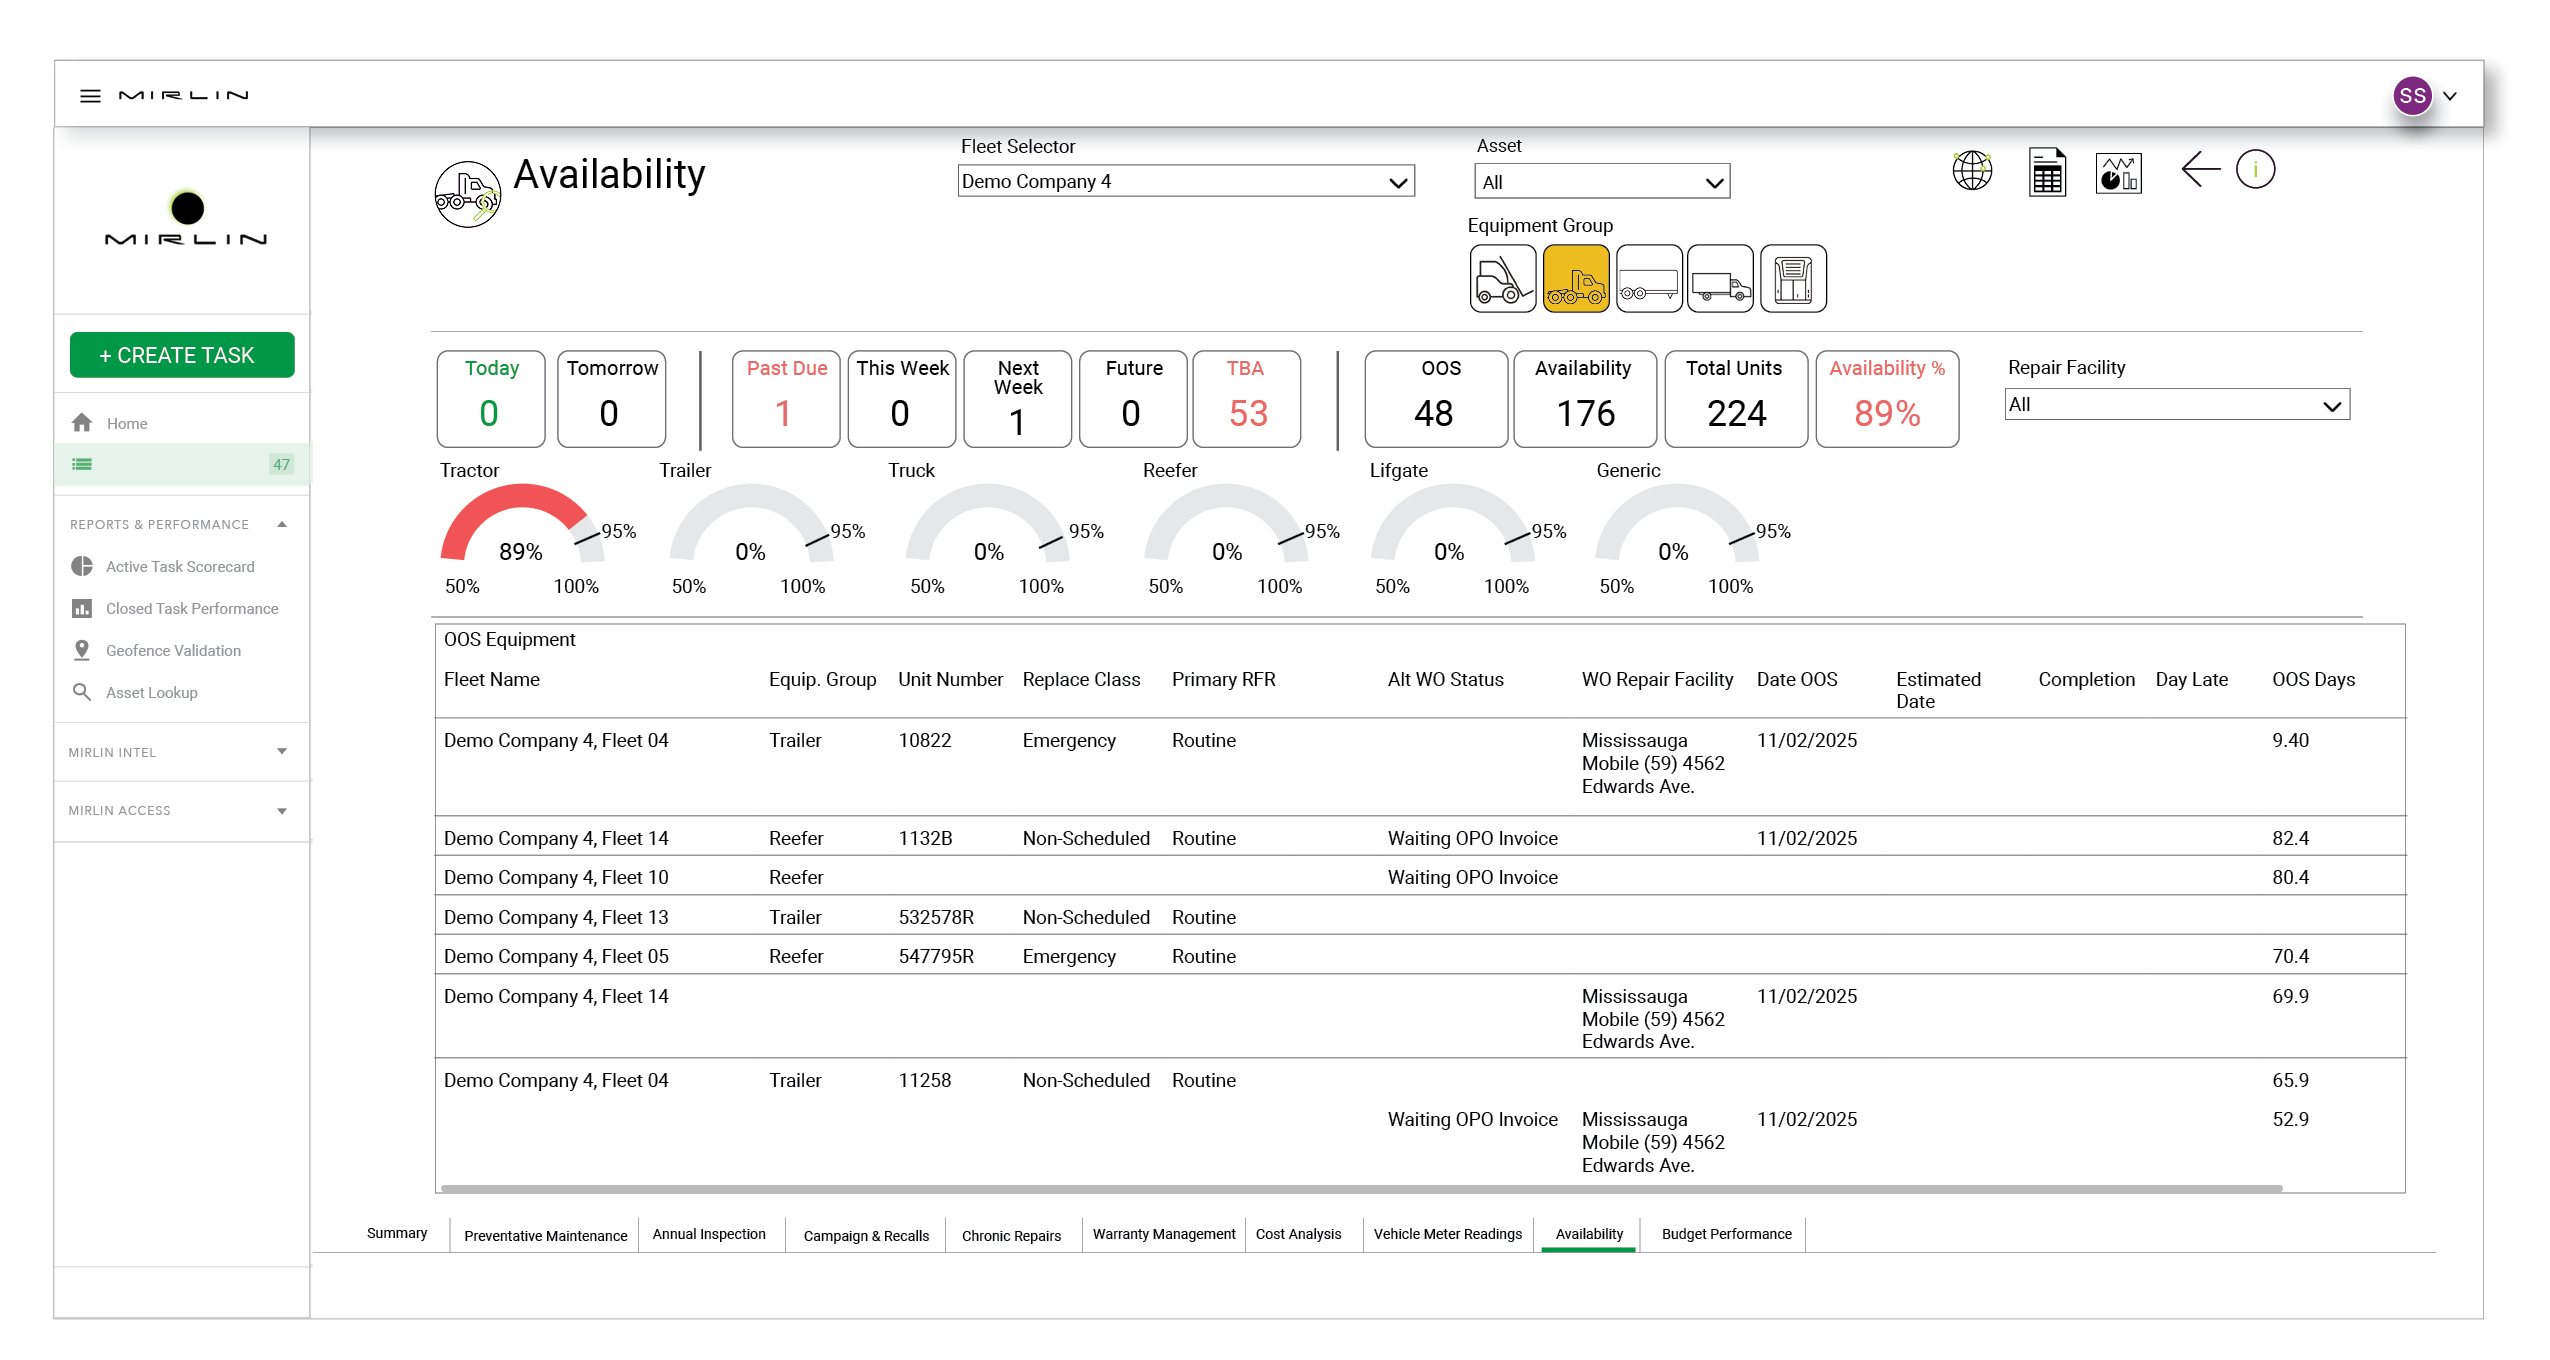Click the globe map icon
The height and width of the screenshot is (1360, 2550).
click(1972, 171)
